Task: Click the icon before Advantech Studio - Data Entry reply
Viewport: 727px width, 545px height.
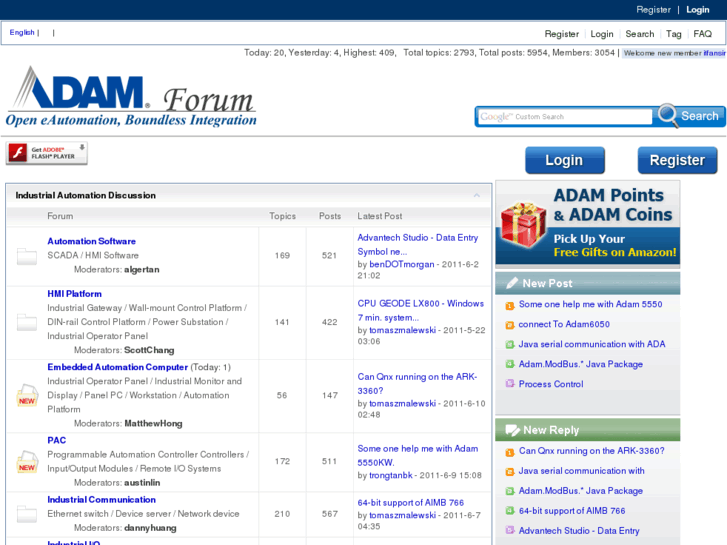Action: click(x=510, y=530)
